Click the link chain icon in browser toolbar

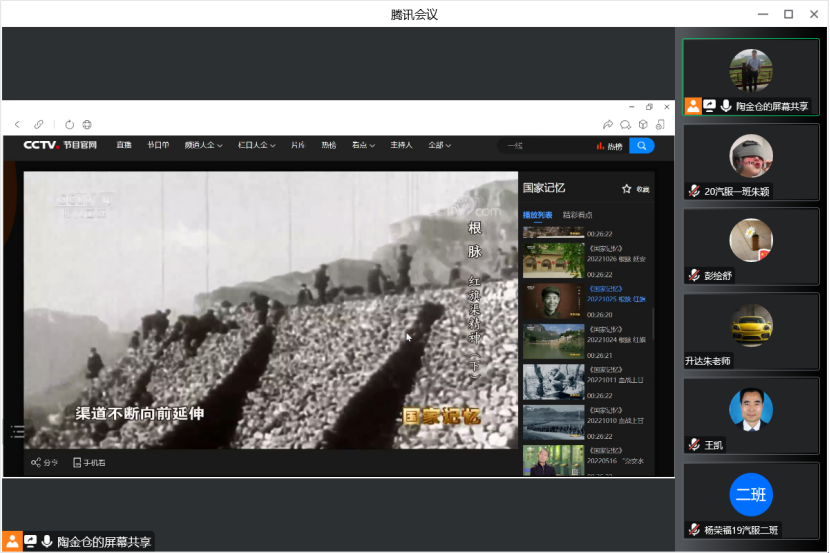tap(39, 125)
